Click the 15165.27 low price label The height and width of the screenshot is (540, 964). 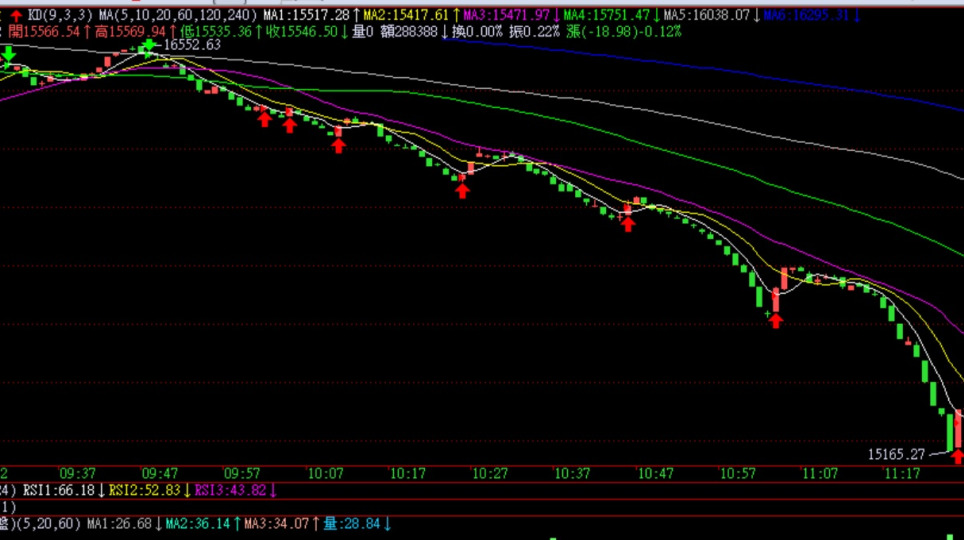(896, 453)
